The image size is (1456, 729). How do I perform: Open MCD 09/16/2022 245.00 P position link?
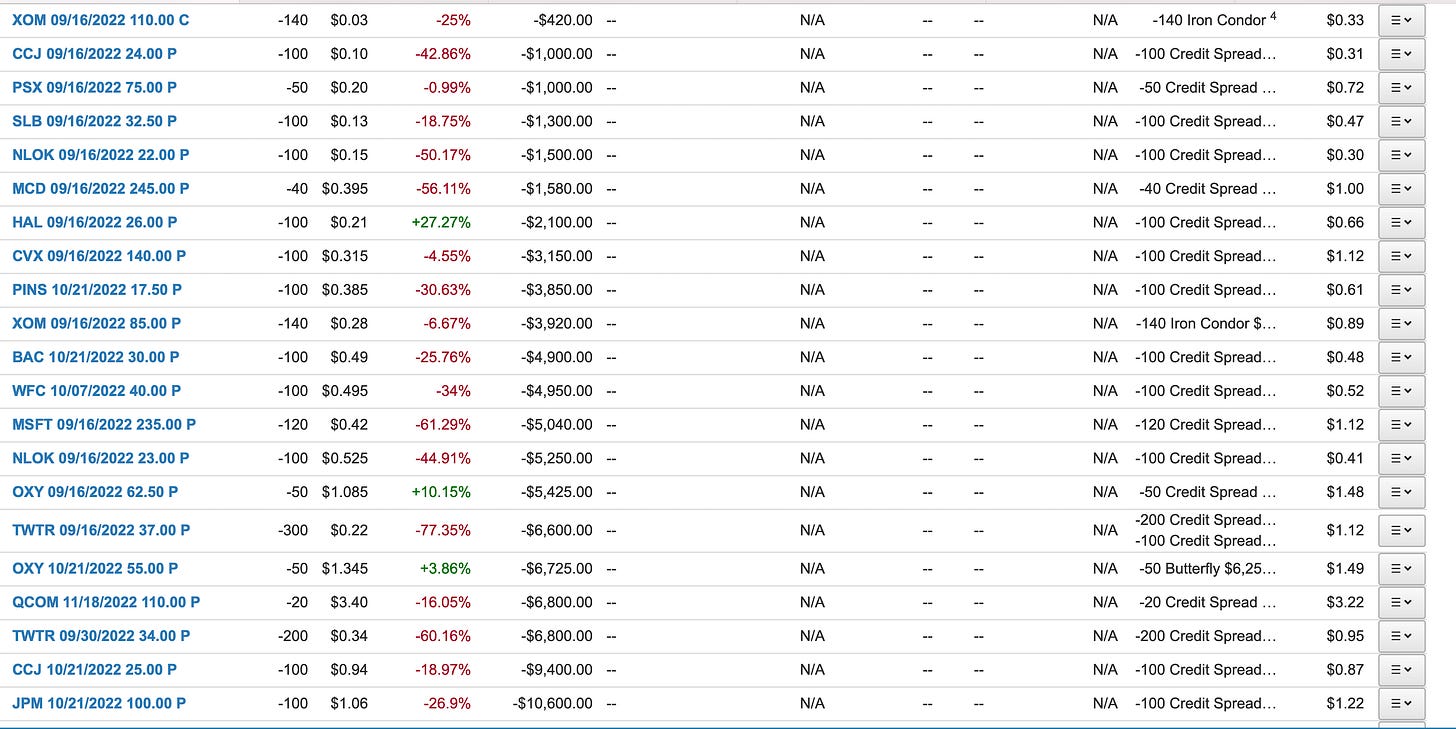click(100, 189)
